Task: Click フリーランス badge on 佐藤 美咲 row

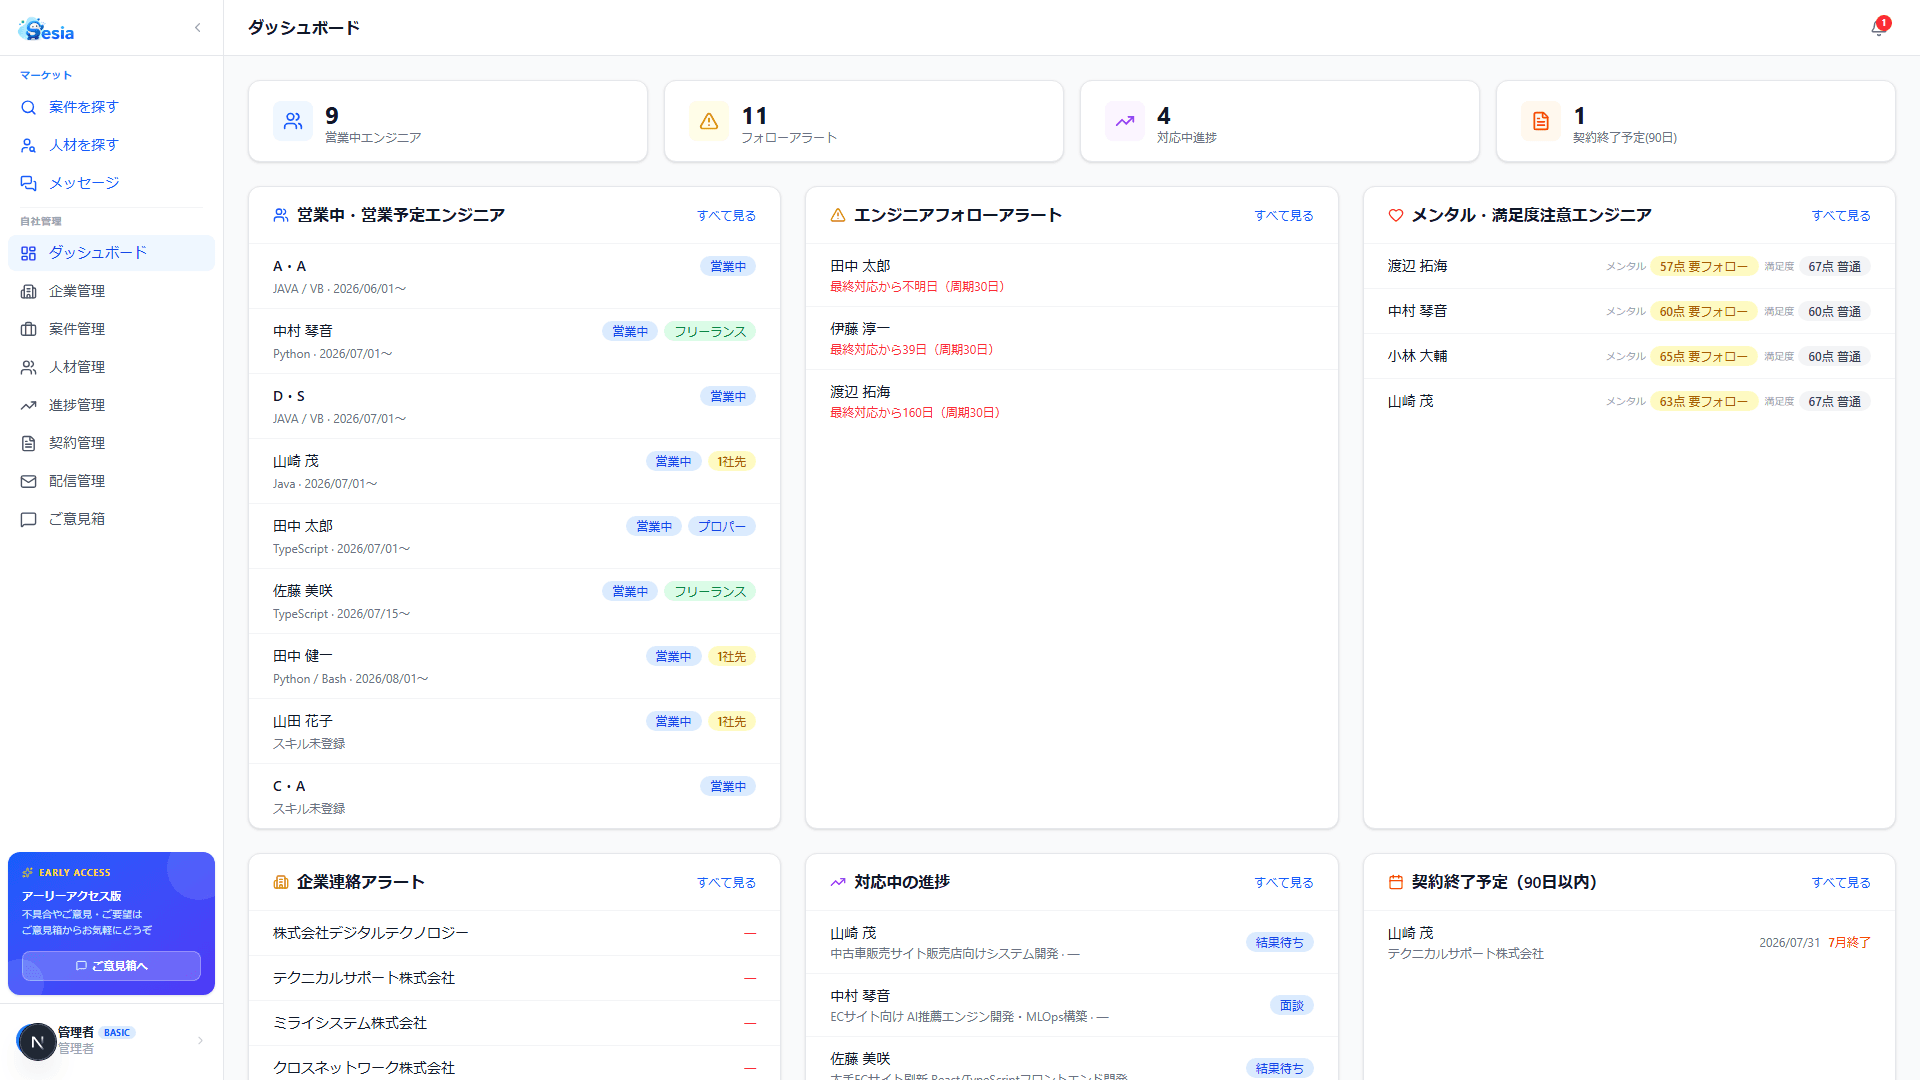Action: 710,592
